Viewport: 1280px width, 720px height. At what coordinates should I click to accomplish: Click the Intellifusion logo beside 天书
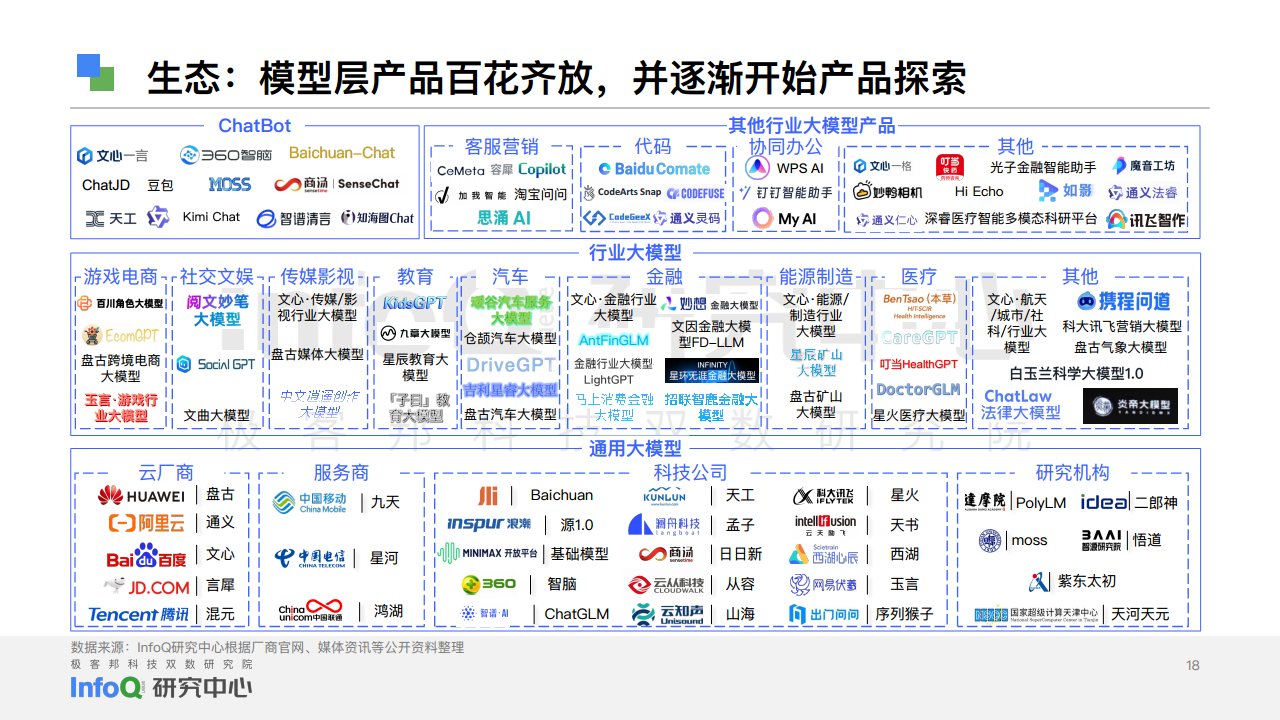click(x=825, y=525)
